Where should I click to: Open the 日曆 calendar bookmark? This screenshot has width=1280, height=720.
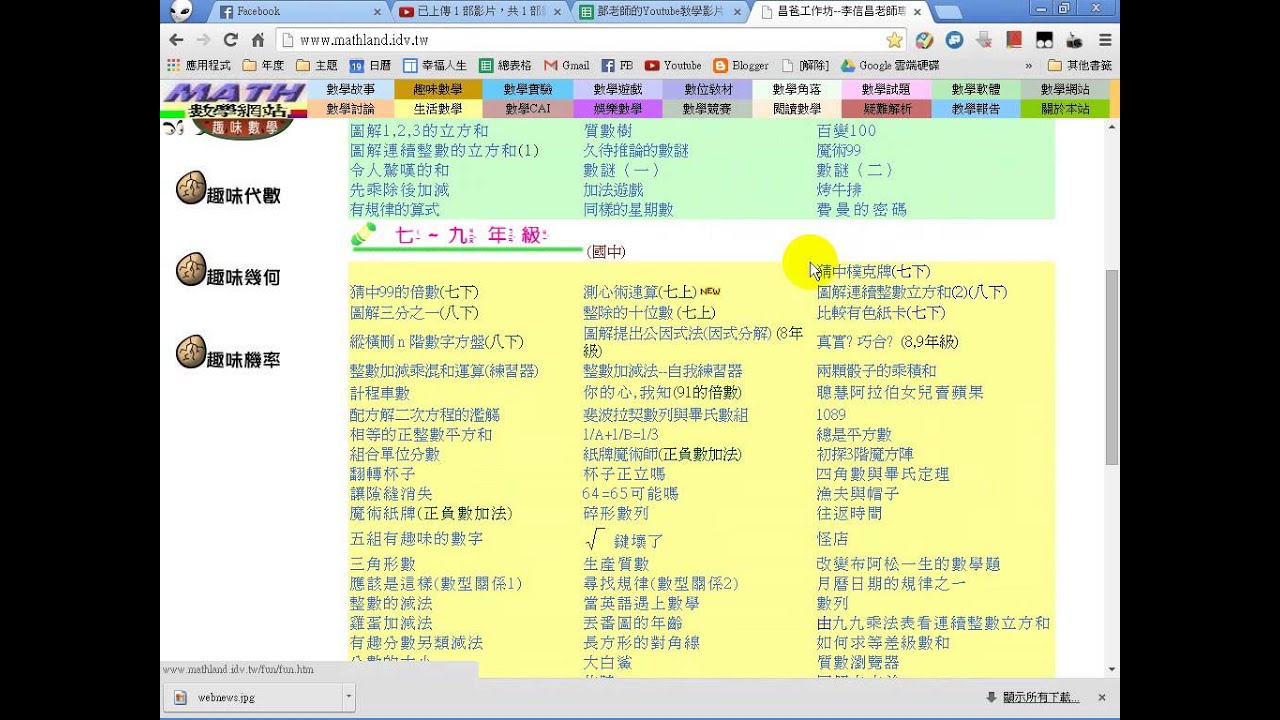click(x=370, y=66)
